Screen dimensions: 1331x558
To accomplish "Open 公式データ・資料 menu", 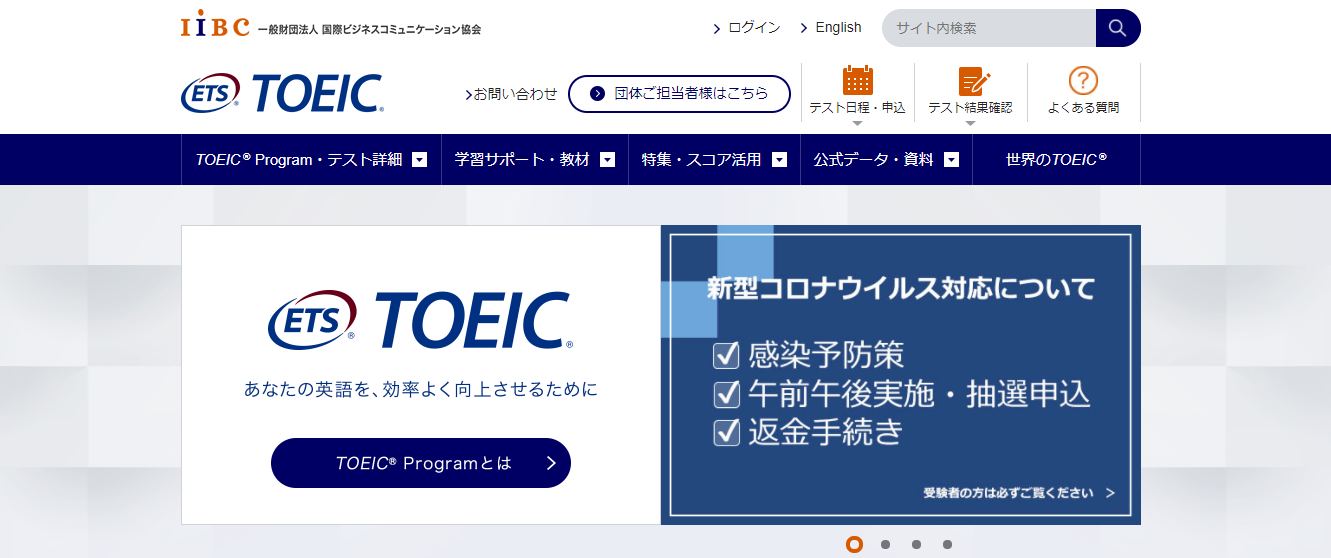I will pyautogui.click(x=886, y=159).
